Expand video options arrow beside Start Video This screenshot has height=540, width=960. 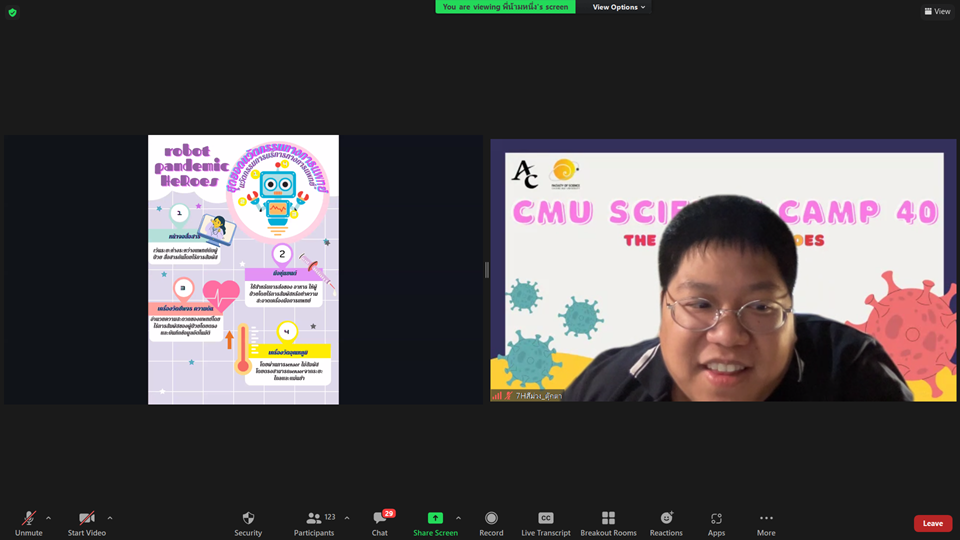click(x=109, y=518)
